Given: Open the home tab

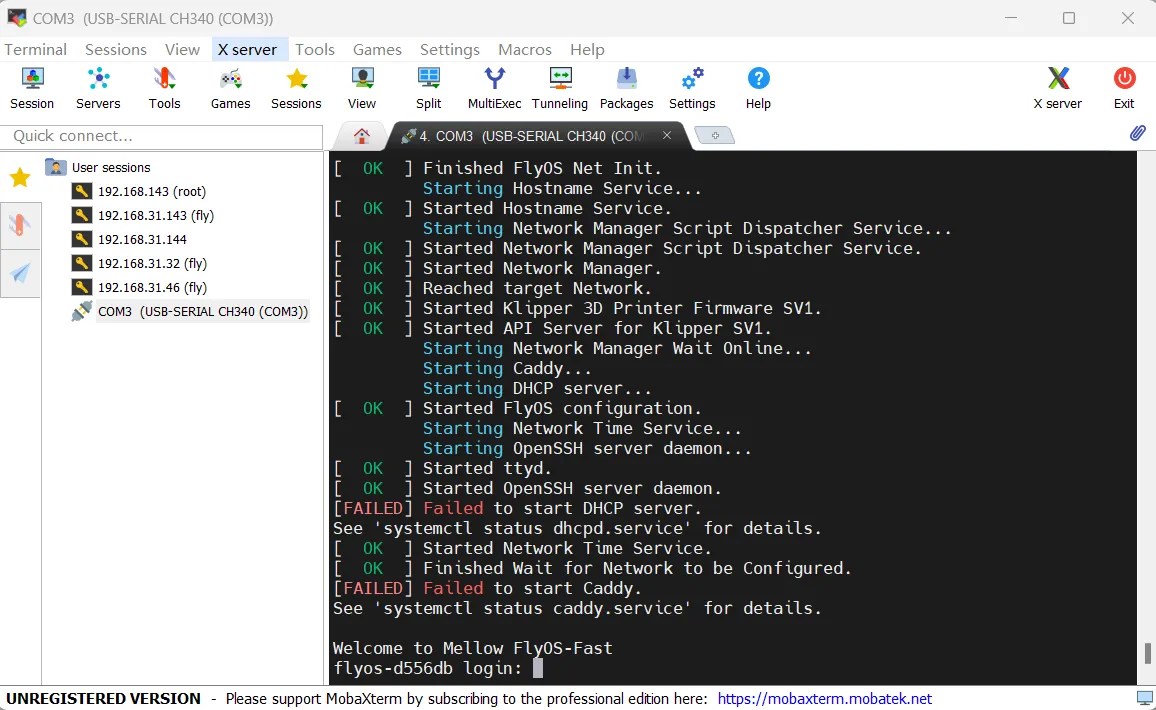Looking at the screenshot, I should pos(362,136).
